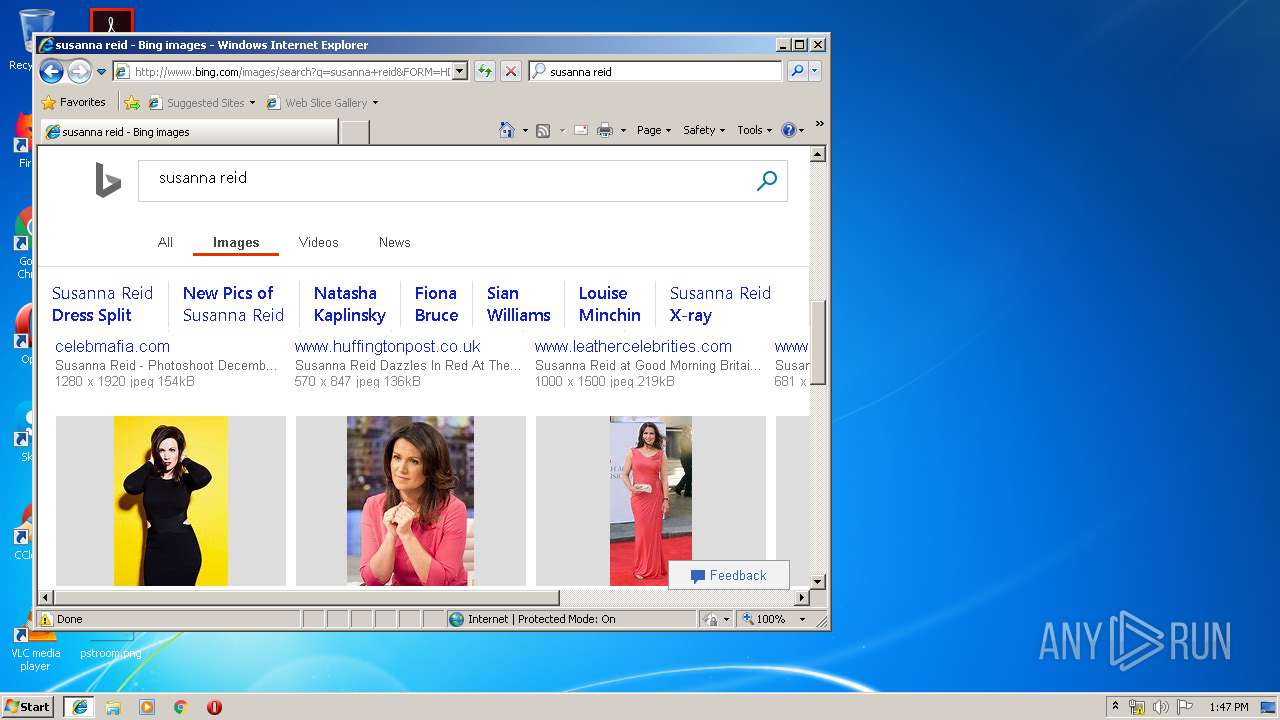Click the horizontal scrollbar left arrow

[x=46, y=597]
